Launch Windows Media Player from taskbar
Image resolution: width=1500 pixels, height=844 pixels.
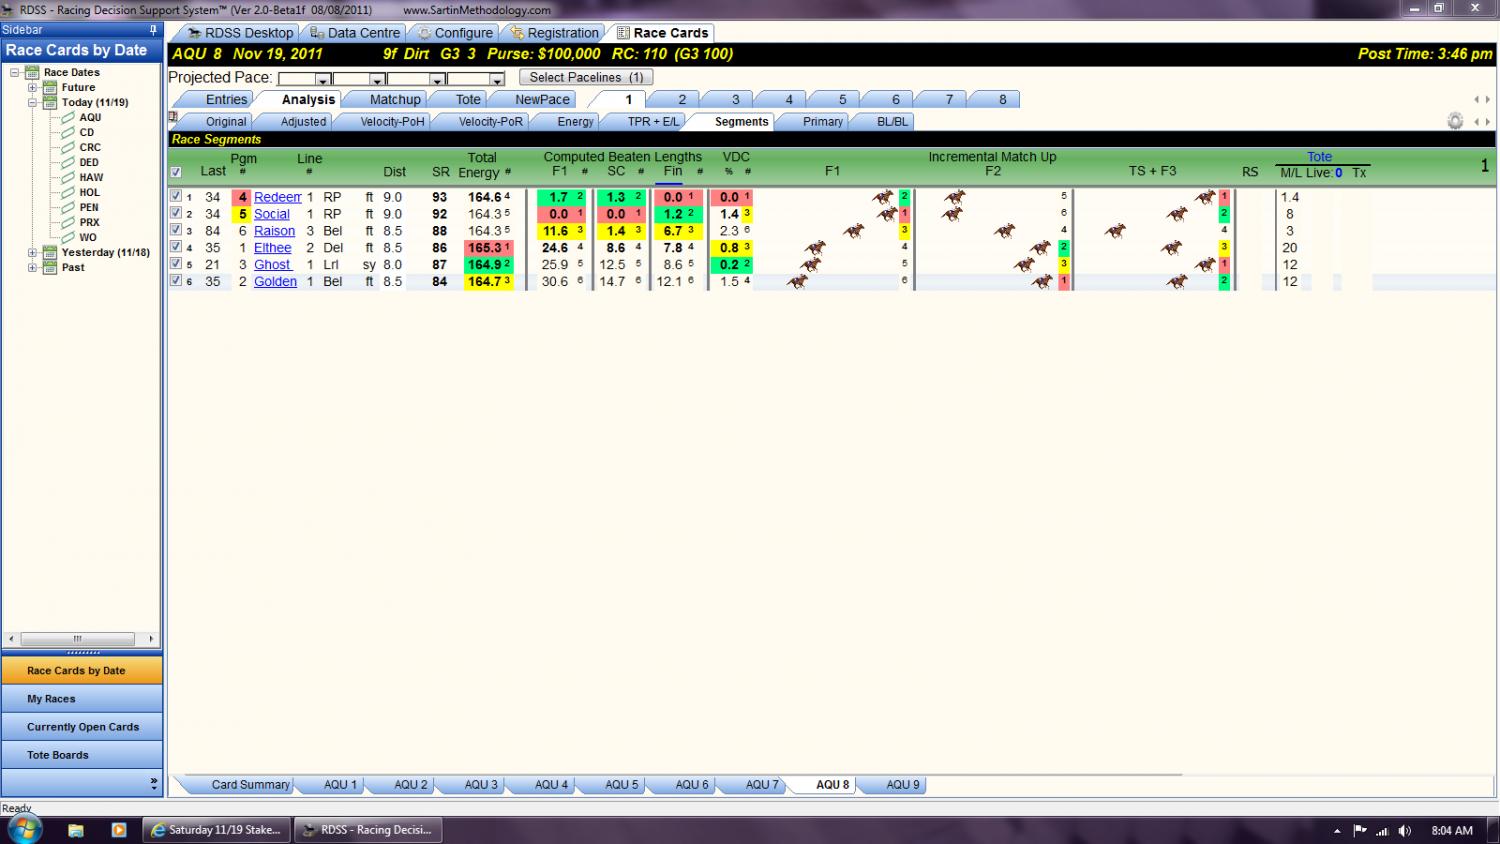pos(118,830)
